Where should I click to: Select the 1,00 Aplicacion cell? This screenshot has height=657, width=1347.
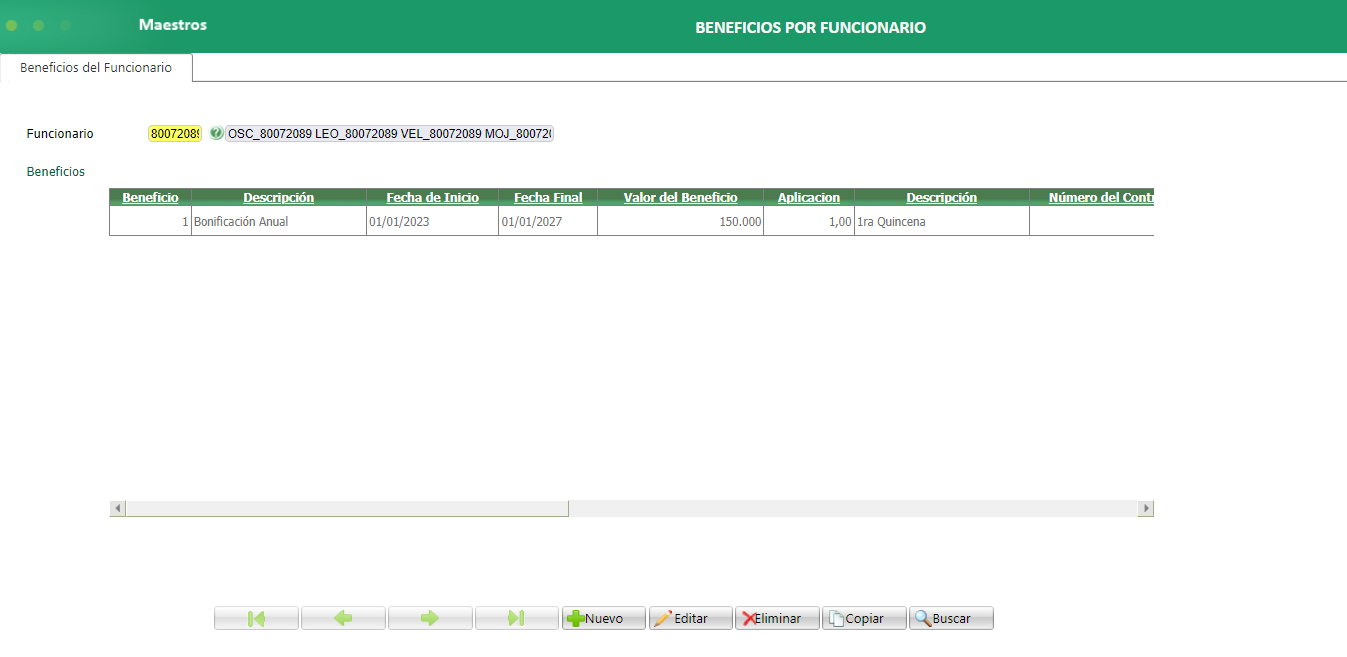point(809,221)
